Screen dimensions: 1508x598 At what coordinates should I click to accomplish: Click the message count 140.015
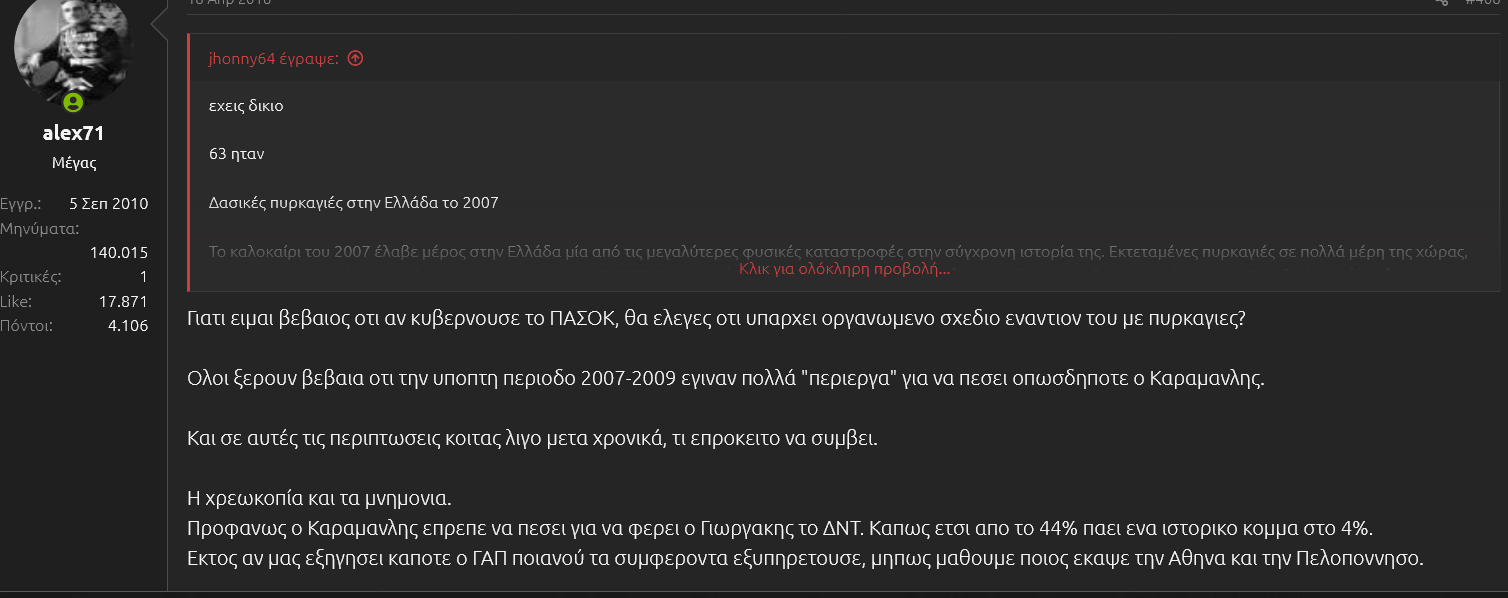(118, 252)
